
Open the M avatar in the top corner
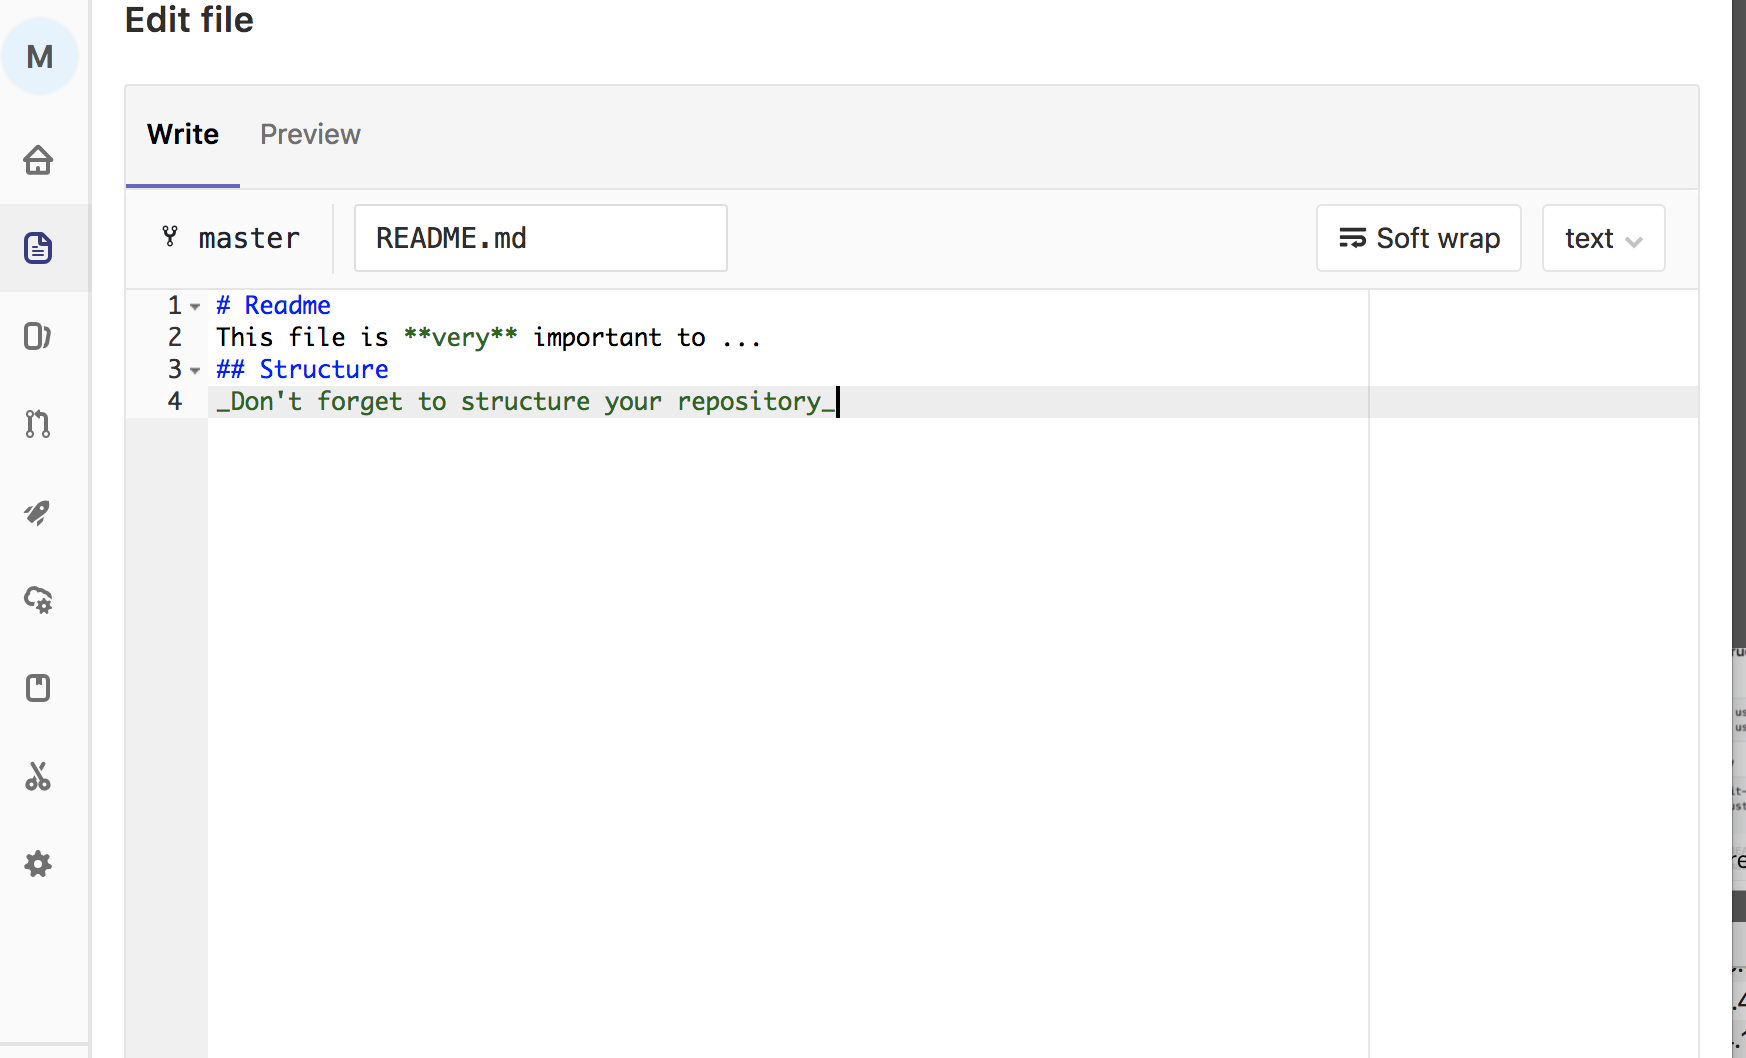(x=41, y=57)
